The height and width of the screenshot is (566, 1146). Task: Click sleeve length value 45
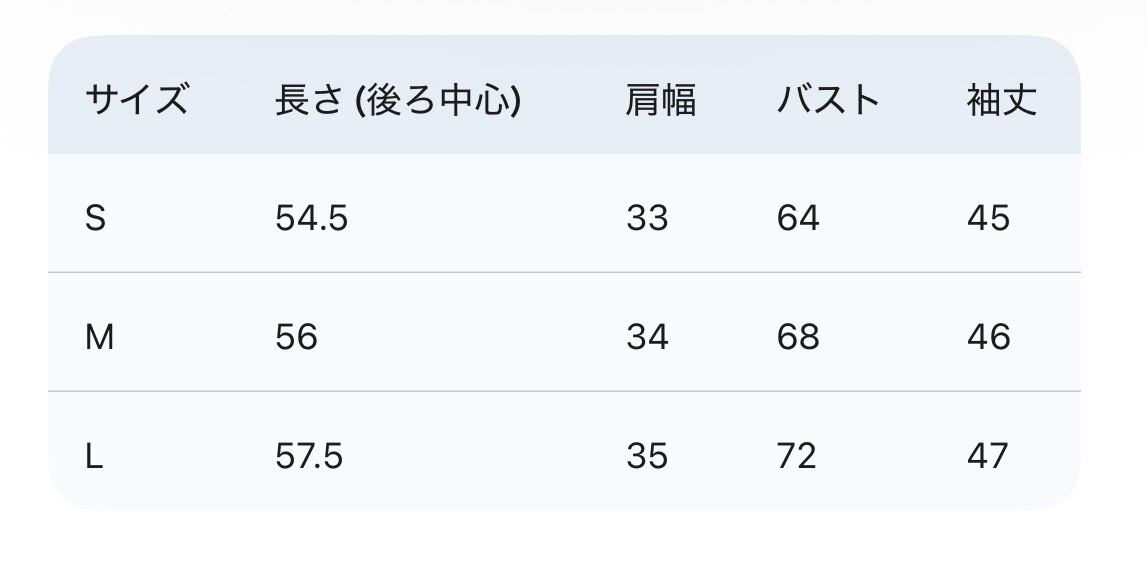(988, 218)
